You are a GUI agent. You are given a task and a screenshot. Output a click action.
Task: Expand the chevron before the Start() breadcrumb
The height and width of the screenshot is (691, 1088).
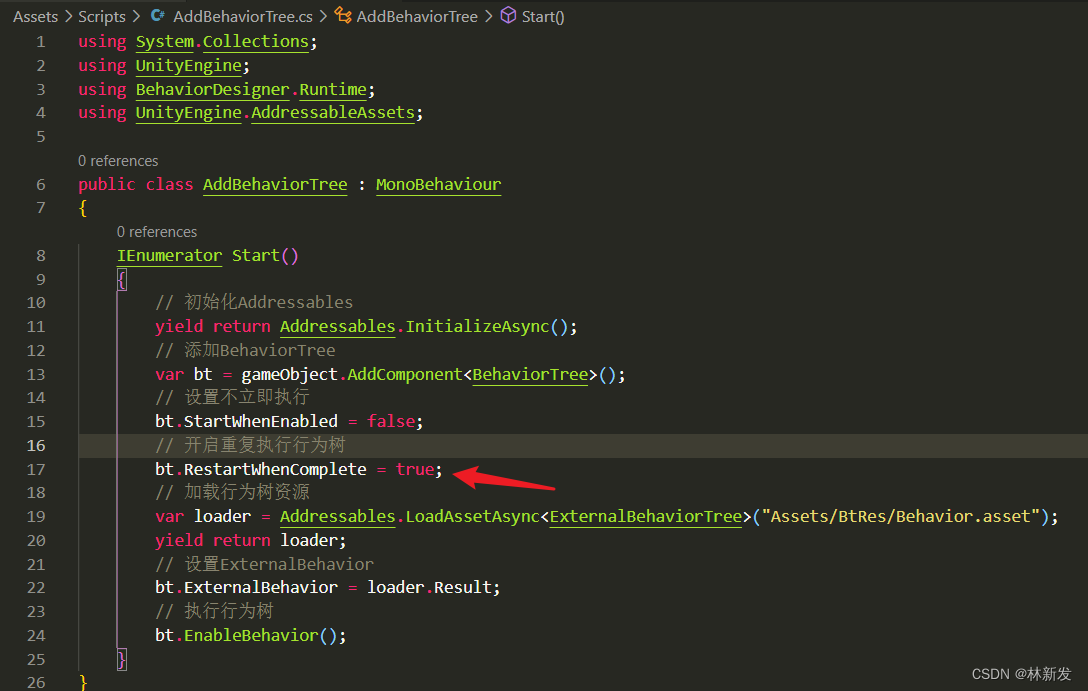[488, 17]
